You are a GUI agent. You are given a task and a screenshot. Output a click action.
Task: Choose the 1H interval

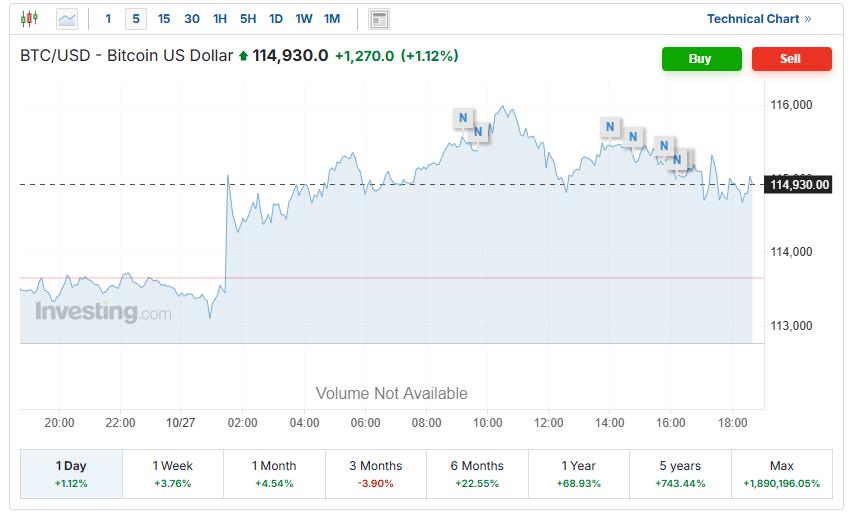point(220,19)
